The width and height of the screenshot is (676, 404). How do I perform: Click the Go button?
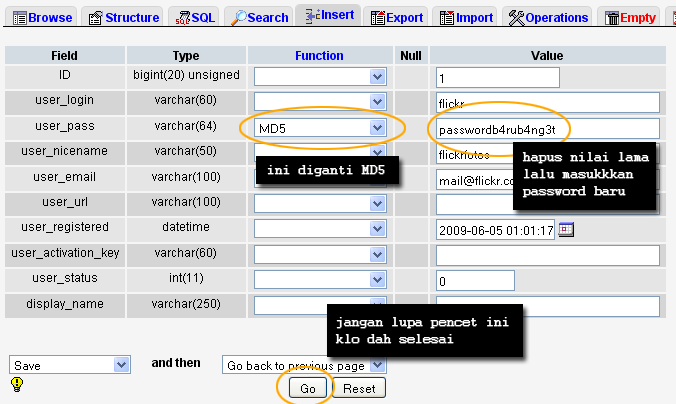[x=307, y=388]
